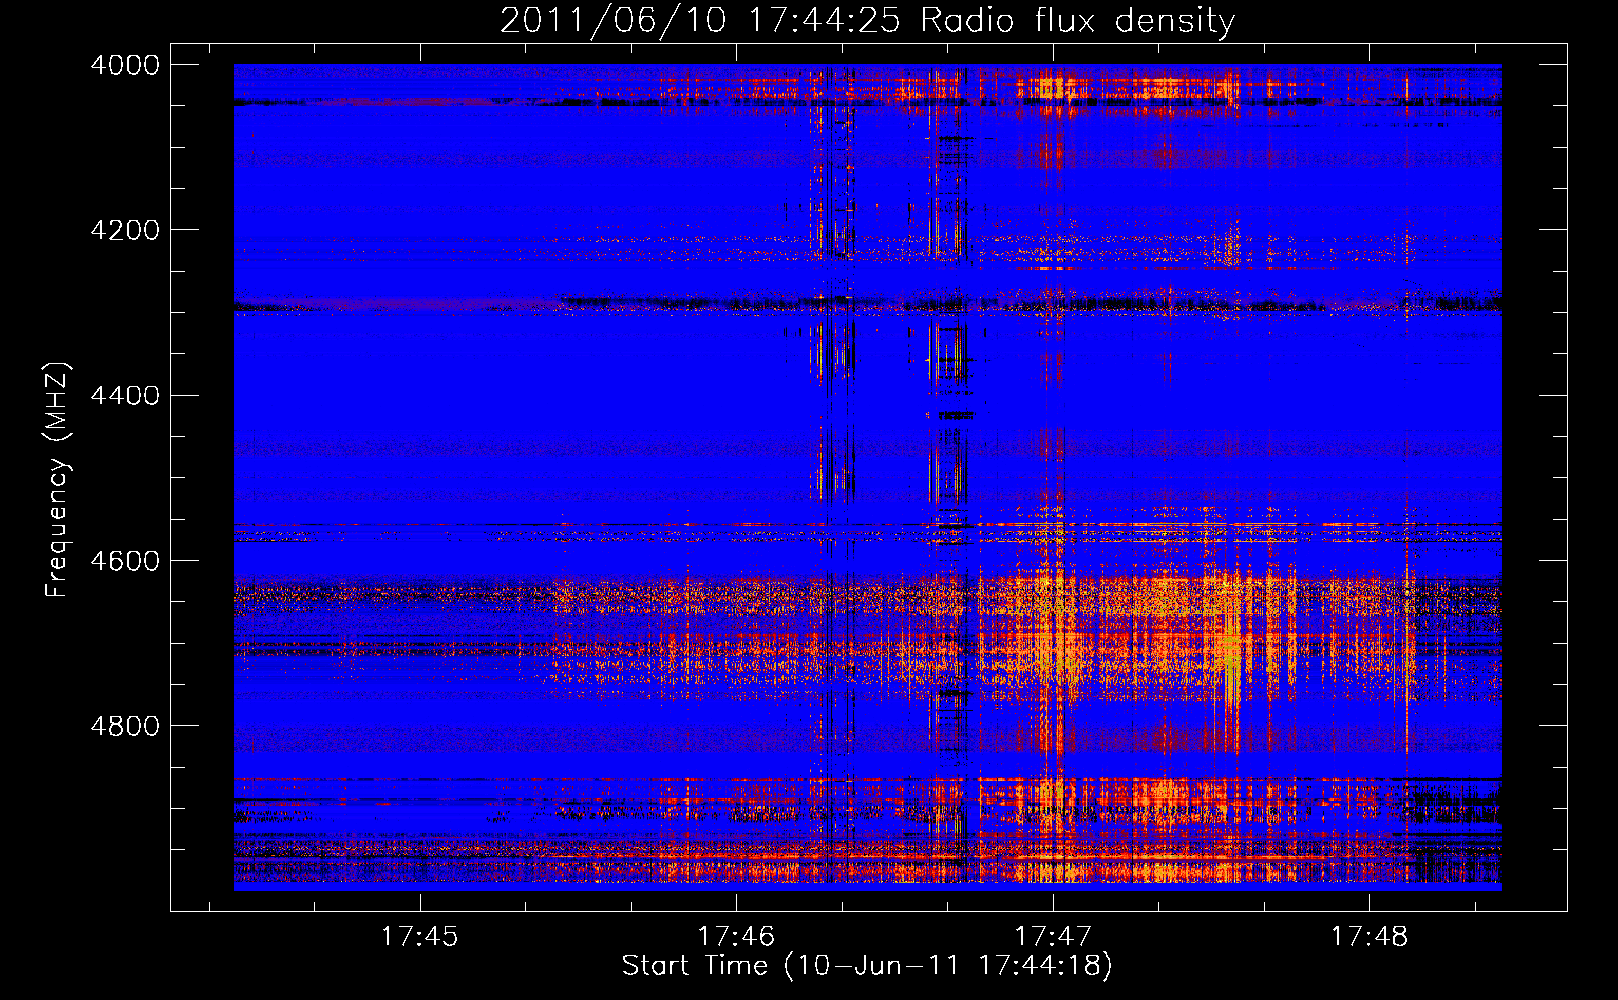Click the 17:45 time tick label
The width and height of the screenshot is (1618, 1000).
point(420,937)
